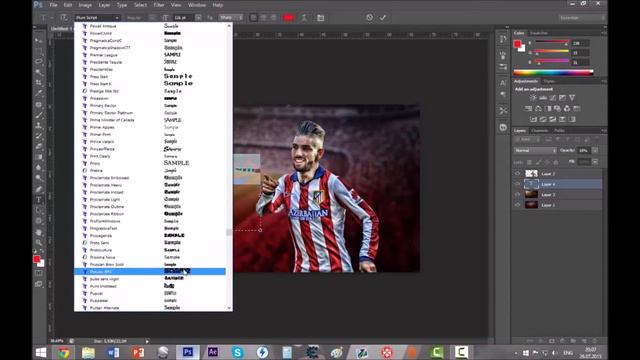Image resolution: width=640 pixels, height=360 pixels.
Task: Select the Eyedropper tool
Action: pyautogui.click(x=39, y=93)
